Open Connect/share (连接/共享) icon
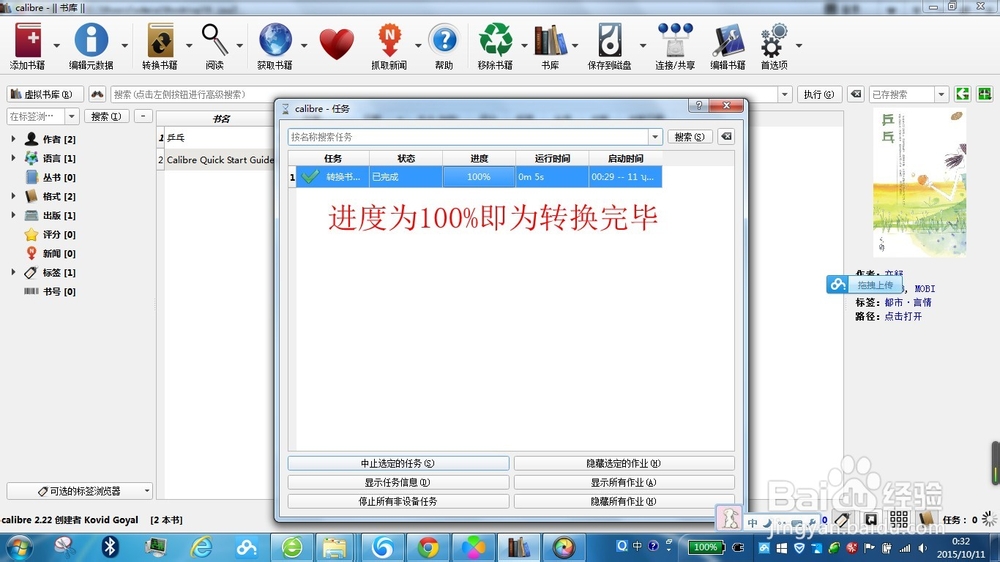Viewport: 1000px width, 562px height. pos(675,40)
